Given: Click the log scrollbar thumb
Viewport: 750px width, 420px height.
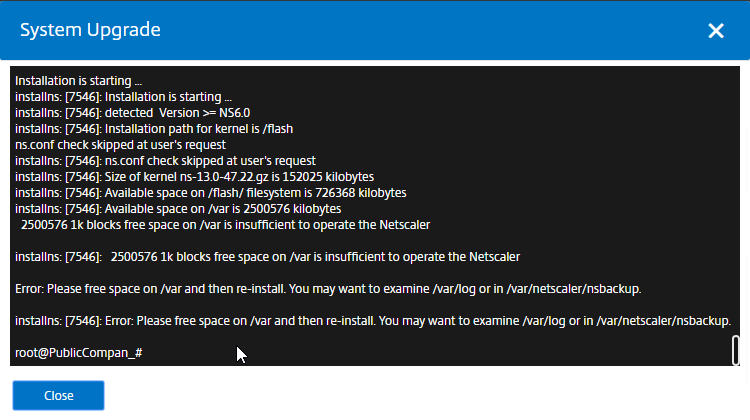Looking at the screenshot, I should point(736,350).
